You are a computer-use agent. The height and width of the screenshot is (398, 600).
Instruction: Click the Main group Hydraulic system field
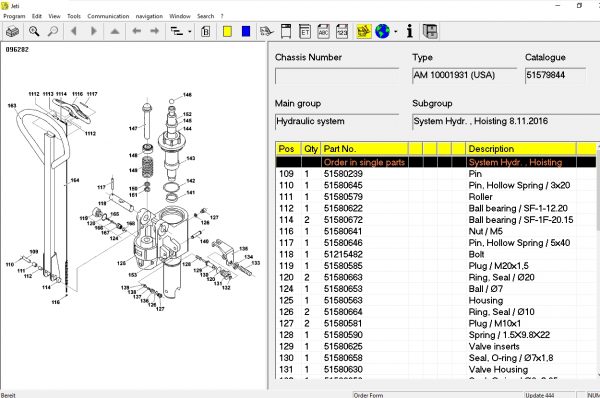point(337,121)
